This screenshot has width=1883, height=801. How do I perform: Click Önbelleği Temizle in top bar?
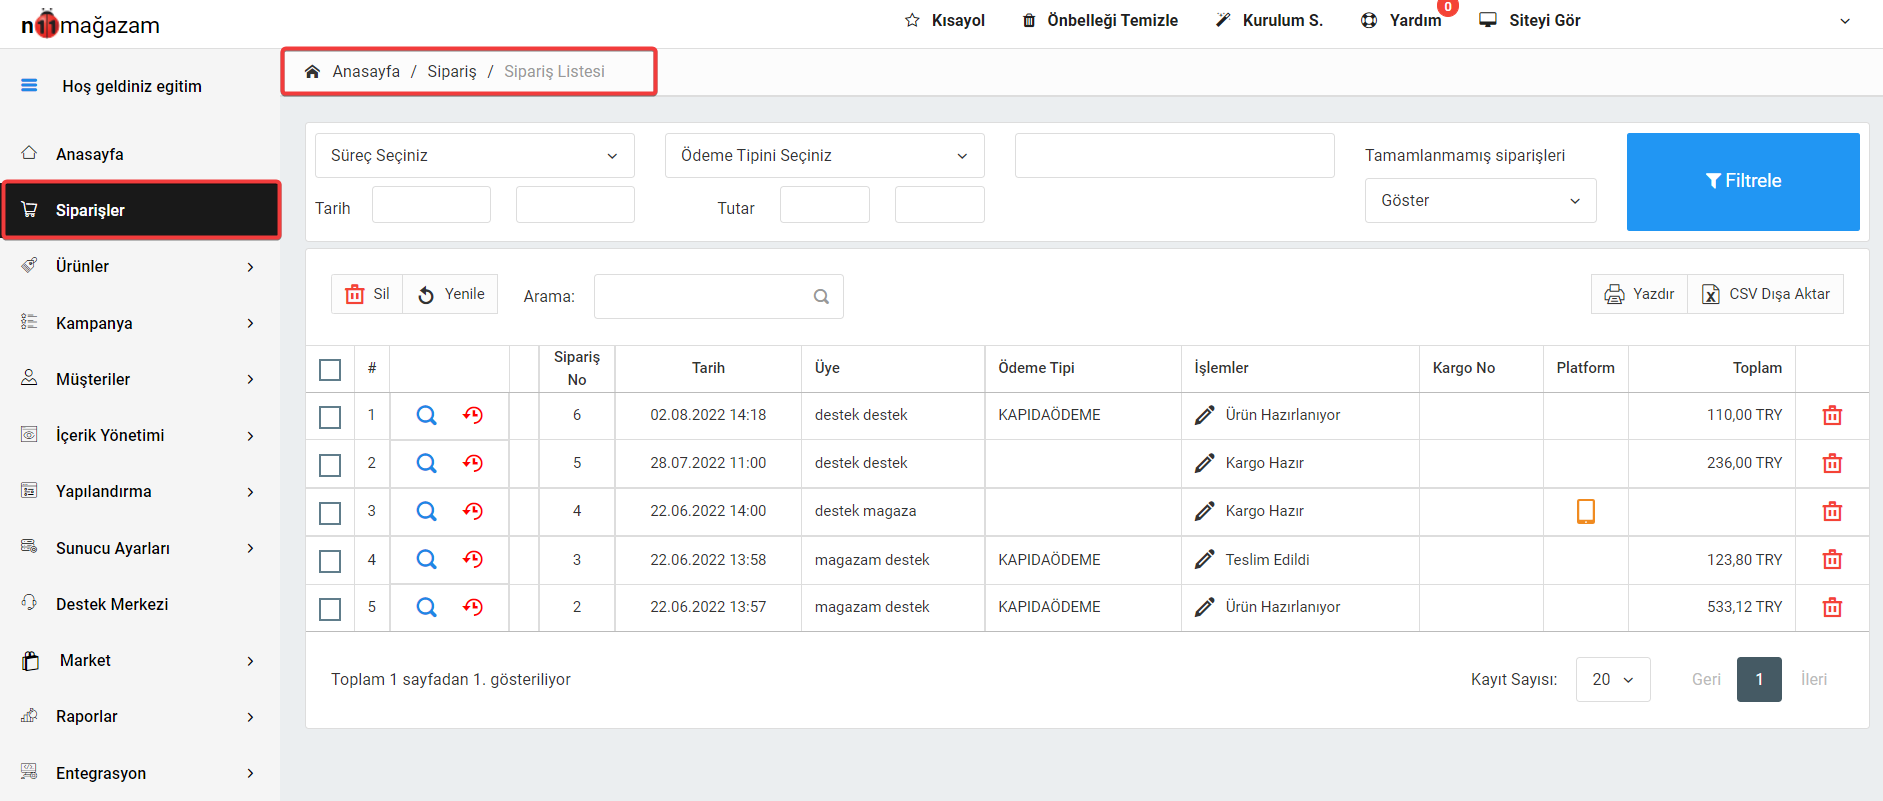coord(1100,20)
